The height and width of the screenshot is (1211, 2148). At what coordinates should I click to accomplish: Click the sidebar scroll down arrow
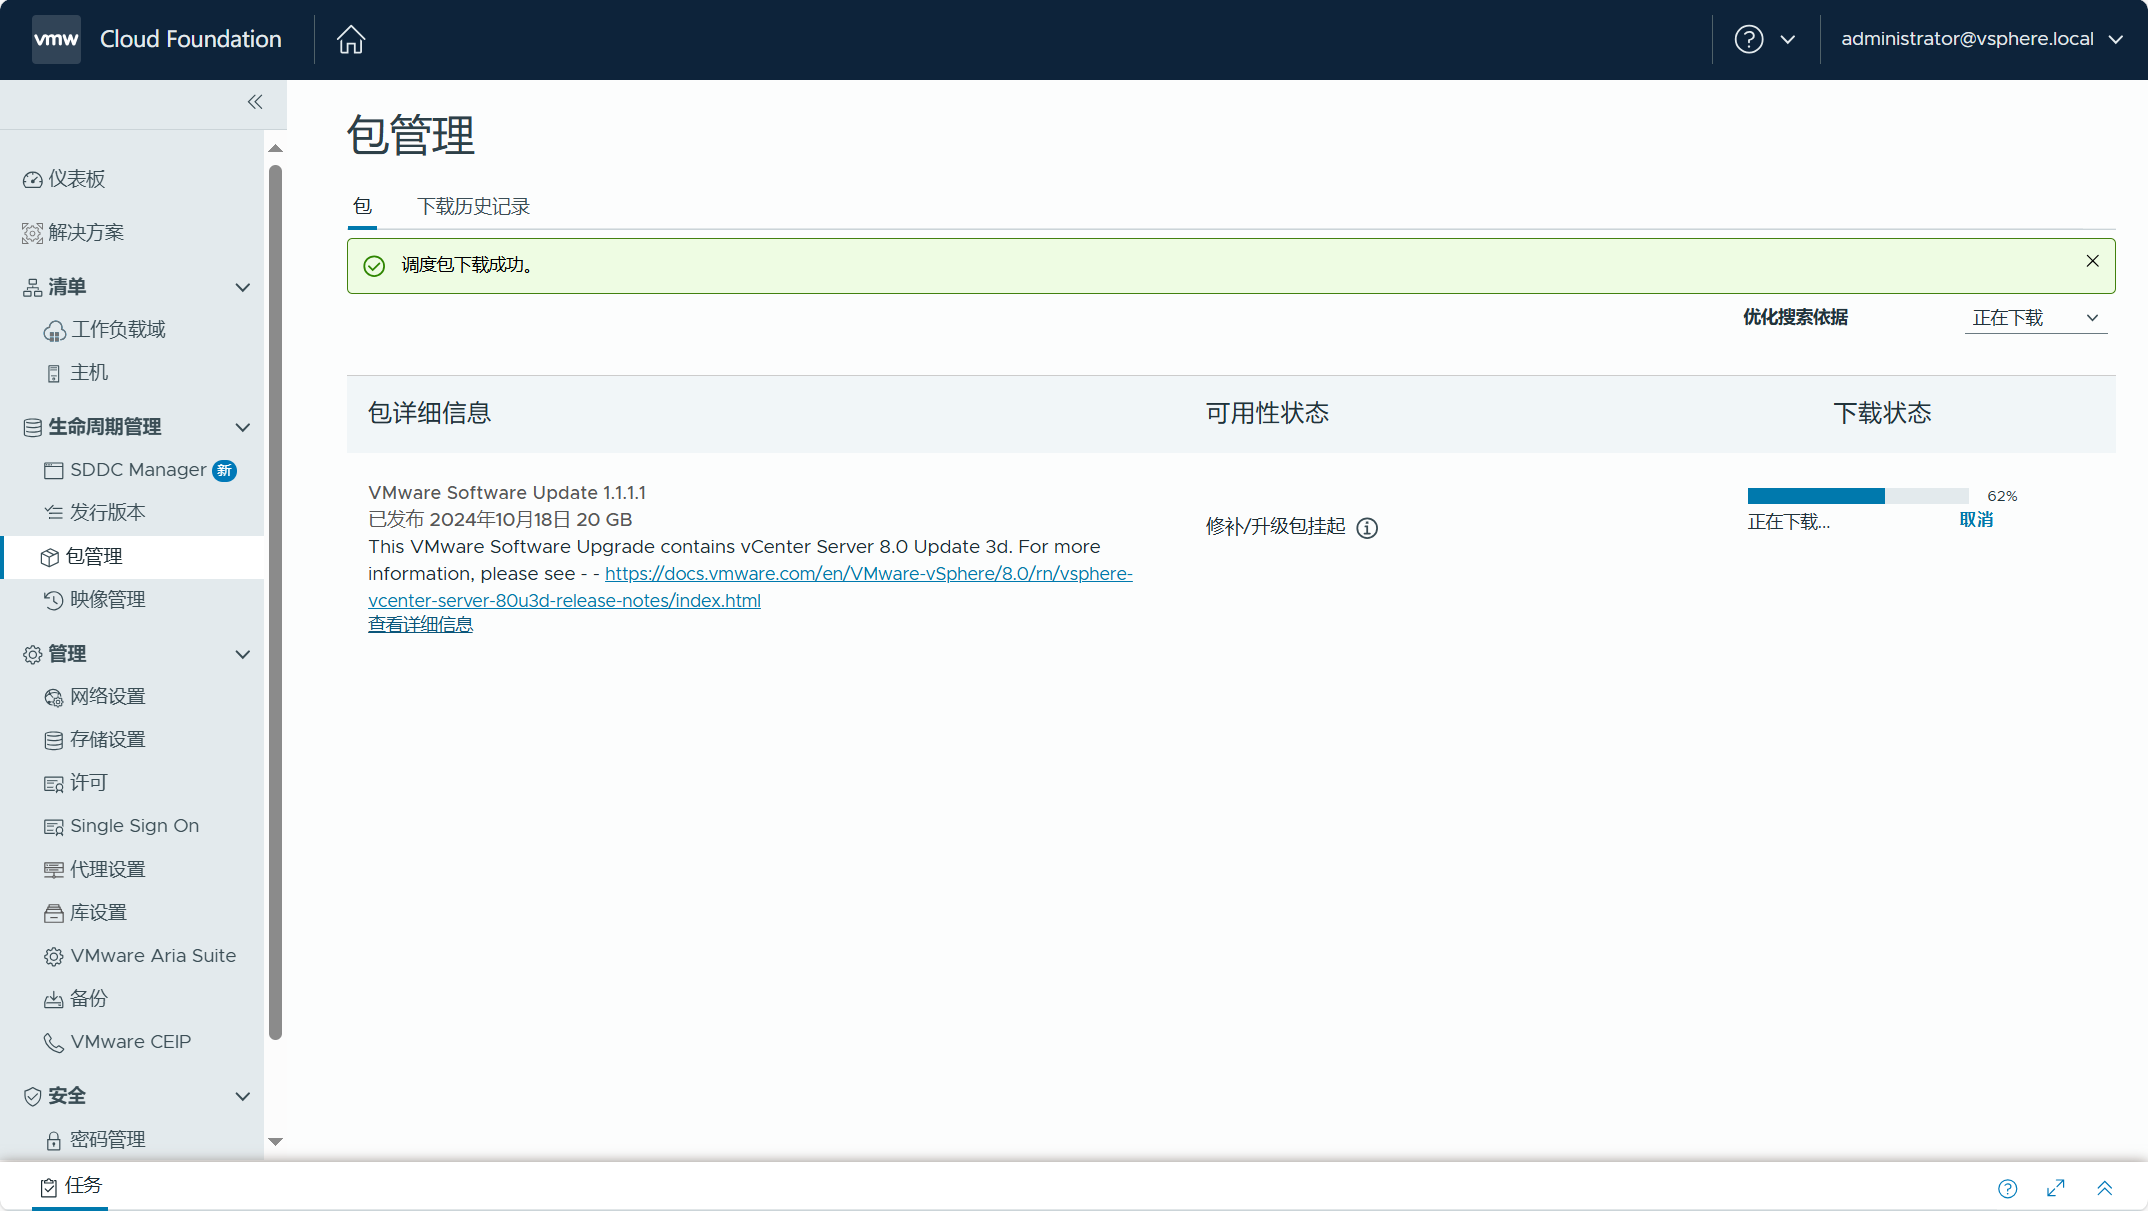tap(276, 1141)
